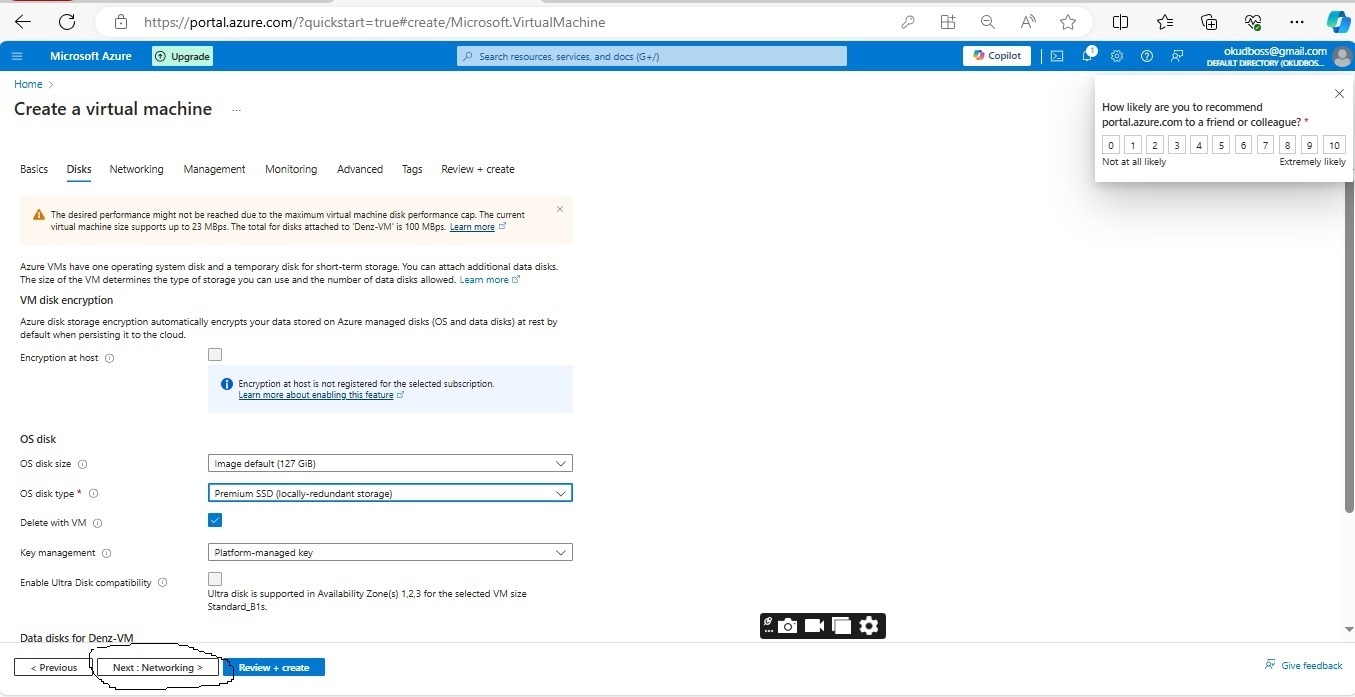Viewport: 1355px width, 697px height.
Task: Switch to the Tags tab
Action: coord(412,169)
